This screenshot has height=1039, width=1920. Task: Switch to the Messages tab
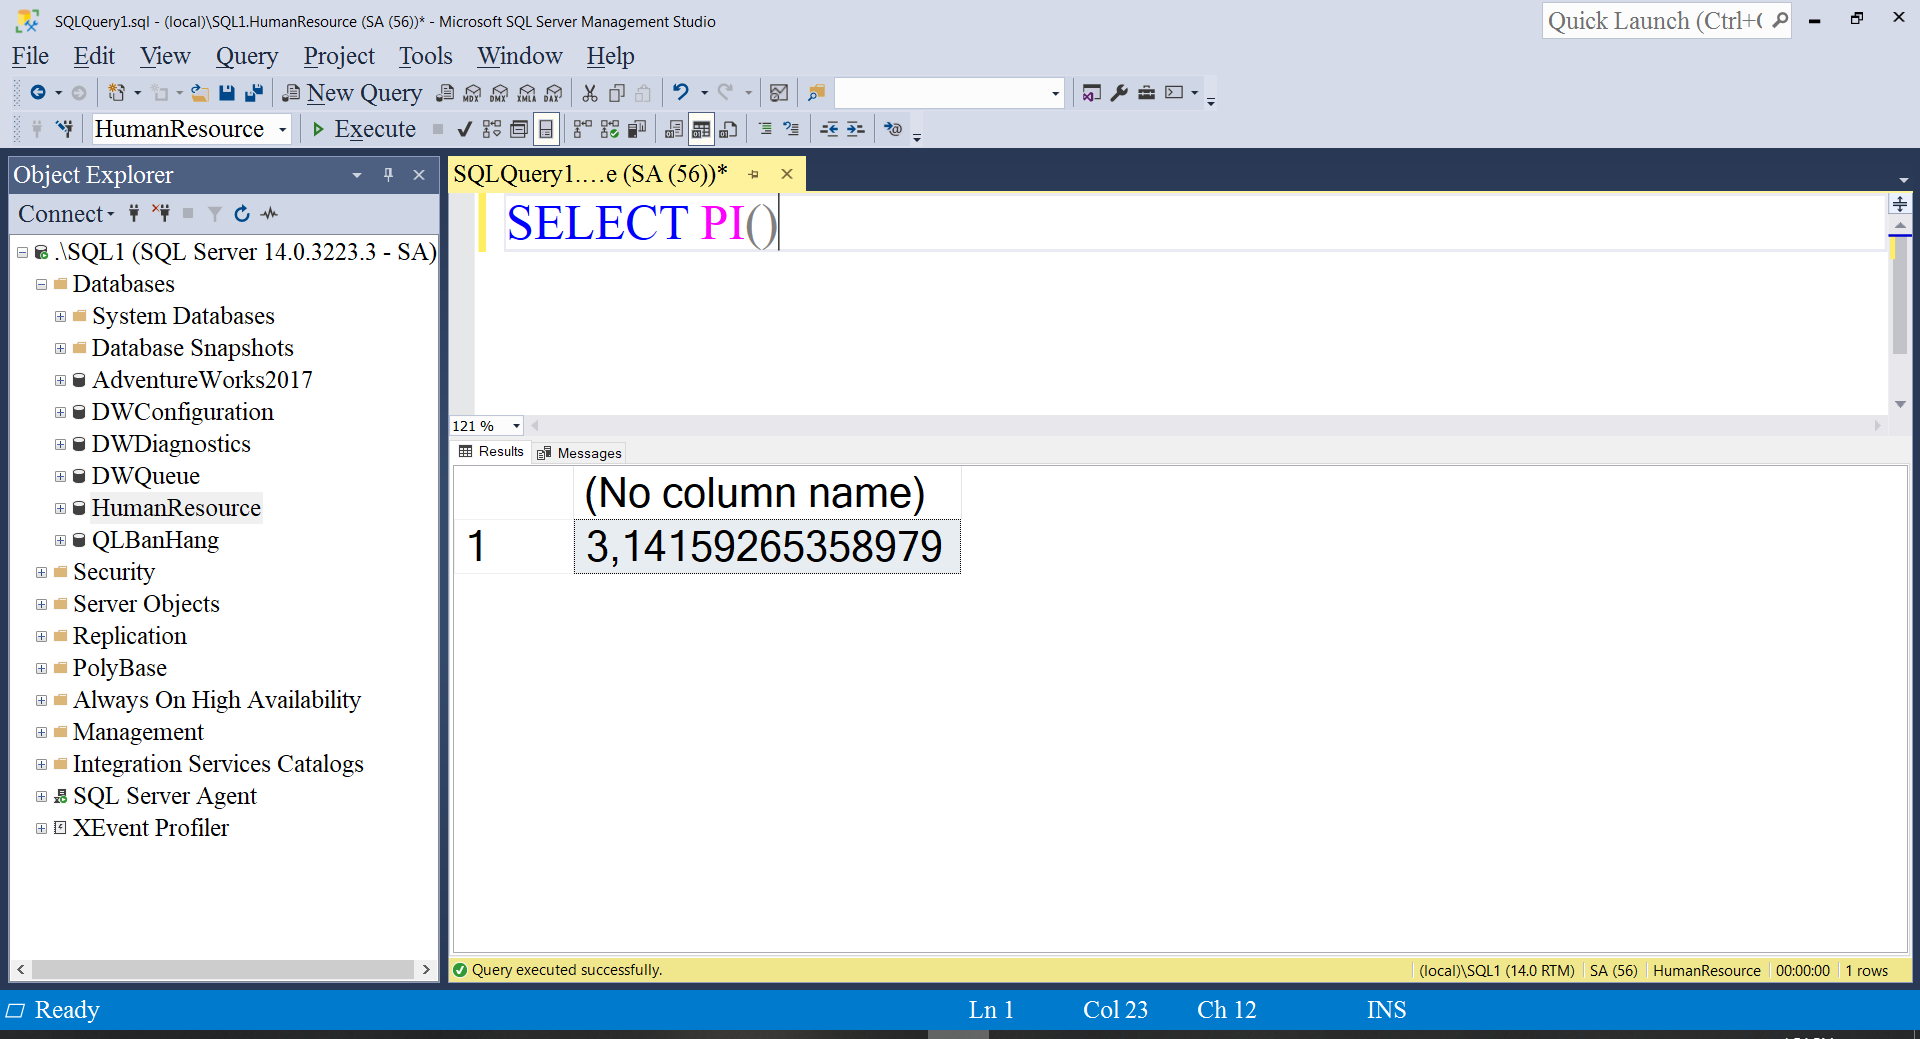(x=579, y=453)
